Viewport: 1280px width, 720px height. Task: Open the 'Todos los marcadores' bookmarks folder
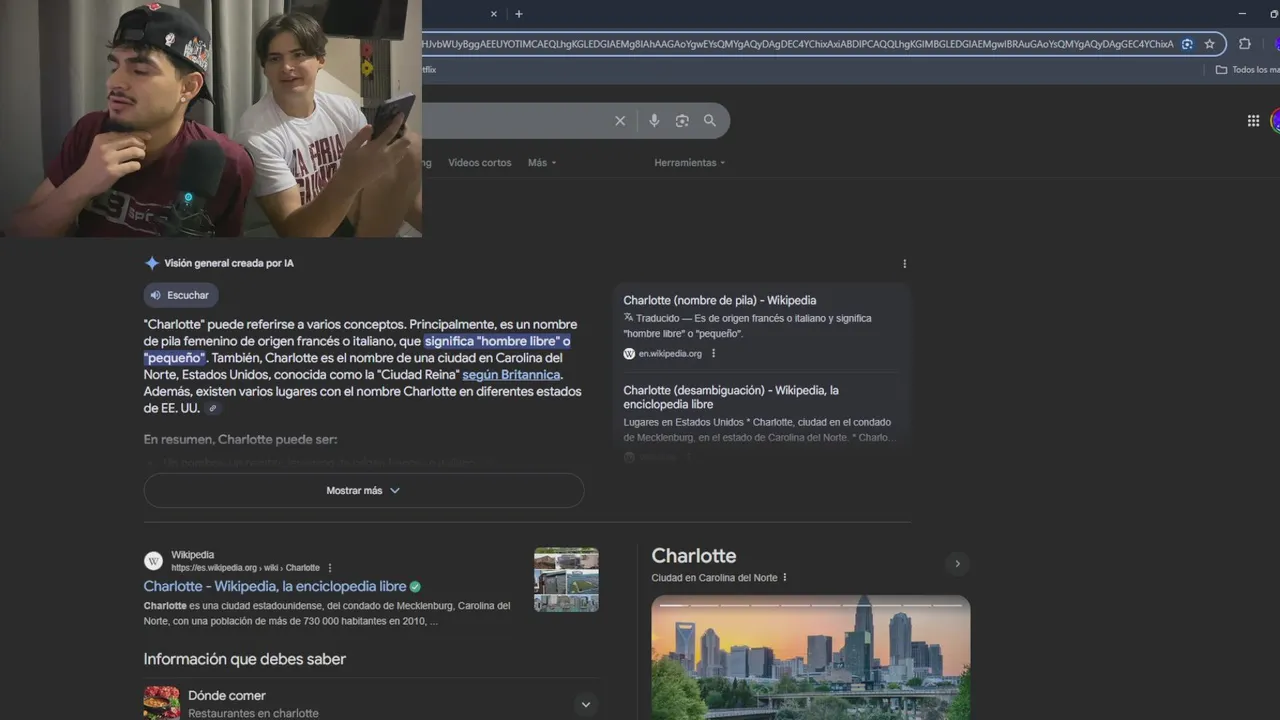[1247, 70]
